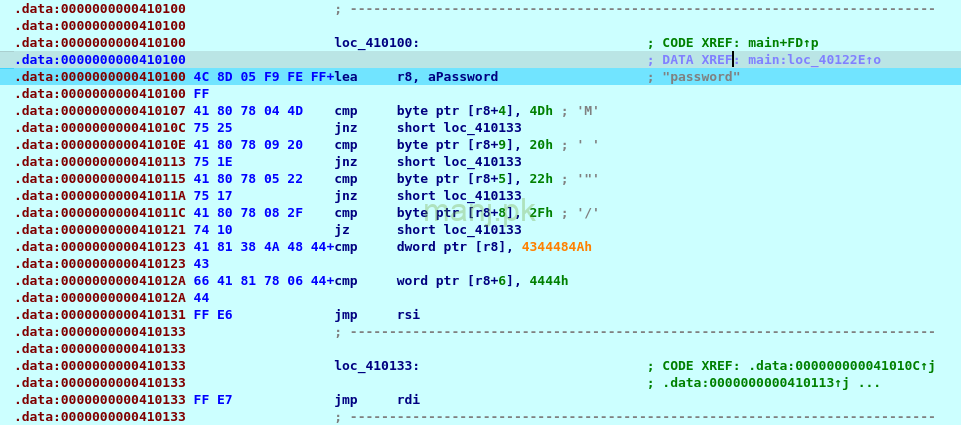Click loc_410133 target at address 41011A
The image size is (961, 425).
[483, 196]
